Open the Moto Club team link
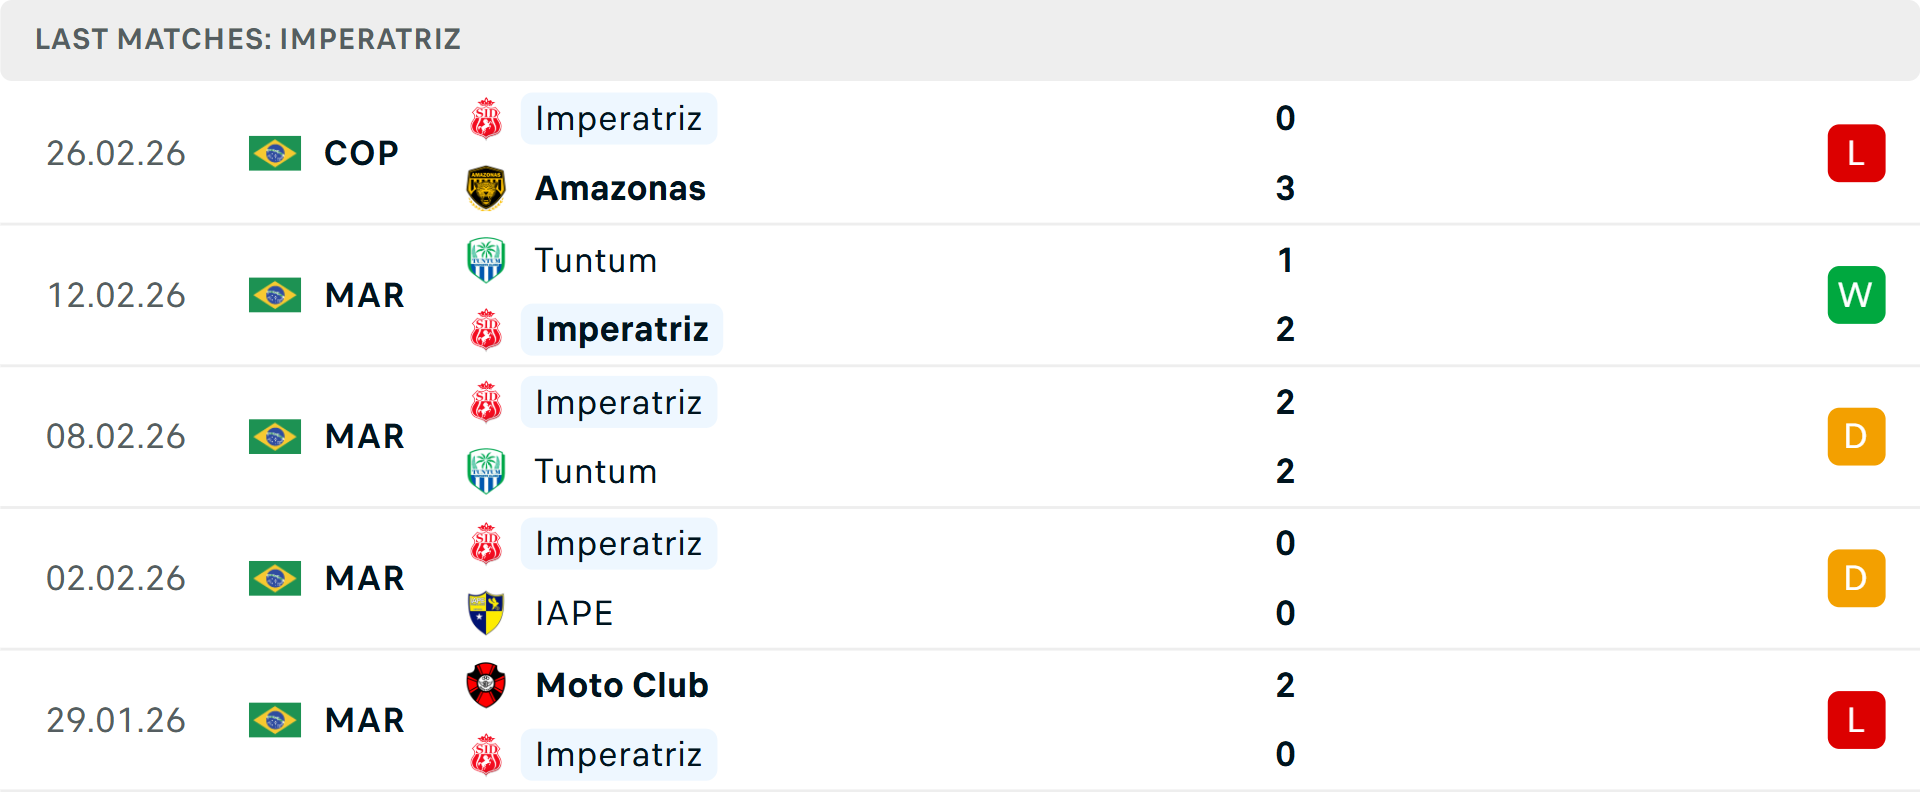Image resolution: width=1920 pixels, height=792 pixels. point(622,685)
